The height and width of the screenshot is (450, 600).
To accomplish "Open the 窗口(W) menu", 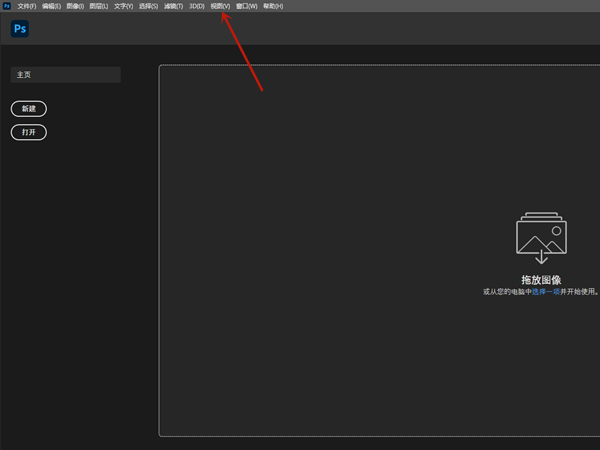I will 246,6.
